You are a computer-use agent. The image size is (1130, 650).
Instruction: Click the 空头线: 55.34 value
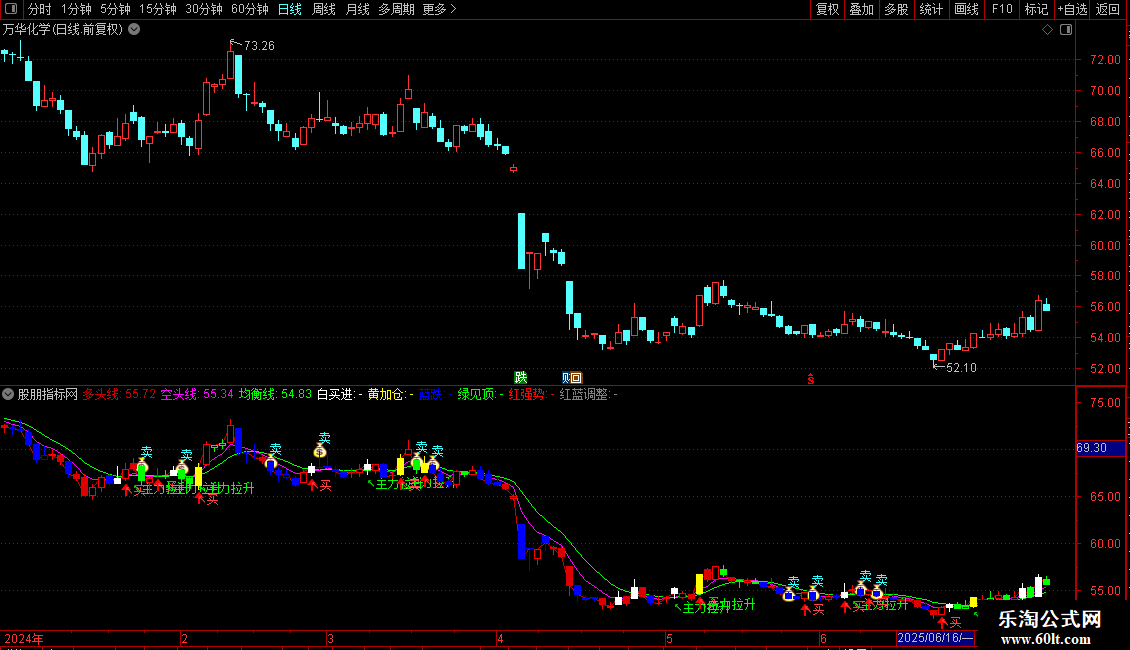(x=197, y=394)
